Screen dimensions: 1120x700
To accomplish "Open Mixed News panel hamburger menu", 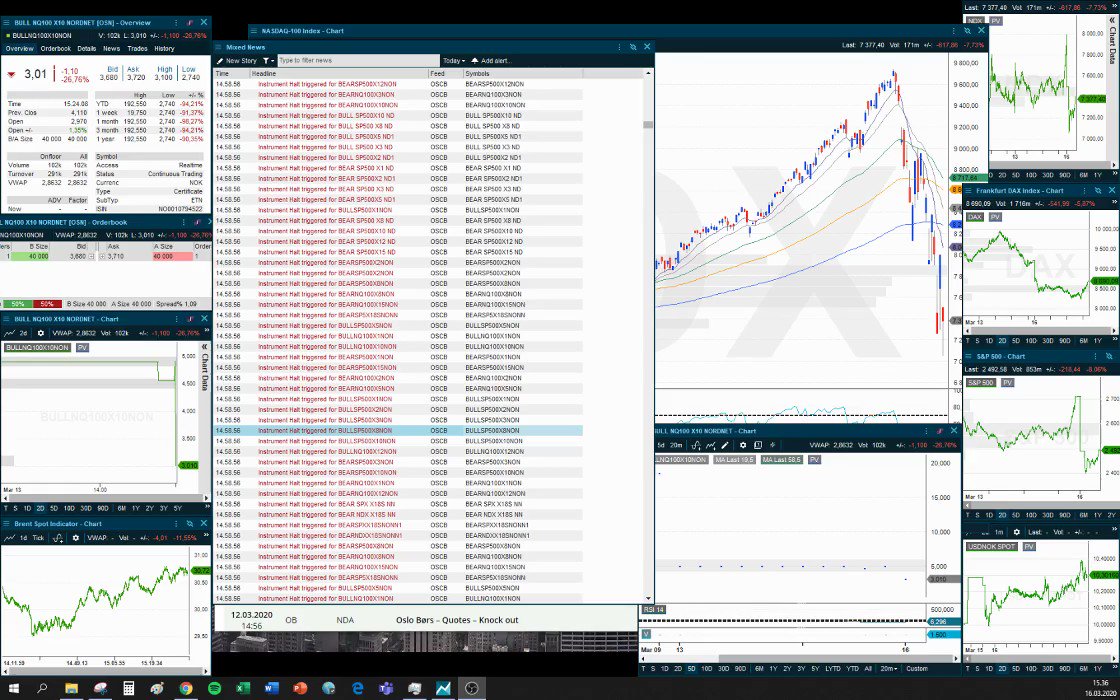I will (x=219, y=46).
